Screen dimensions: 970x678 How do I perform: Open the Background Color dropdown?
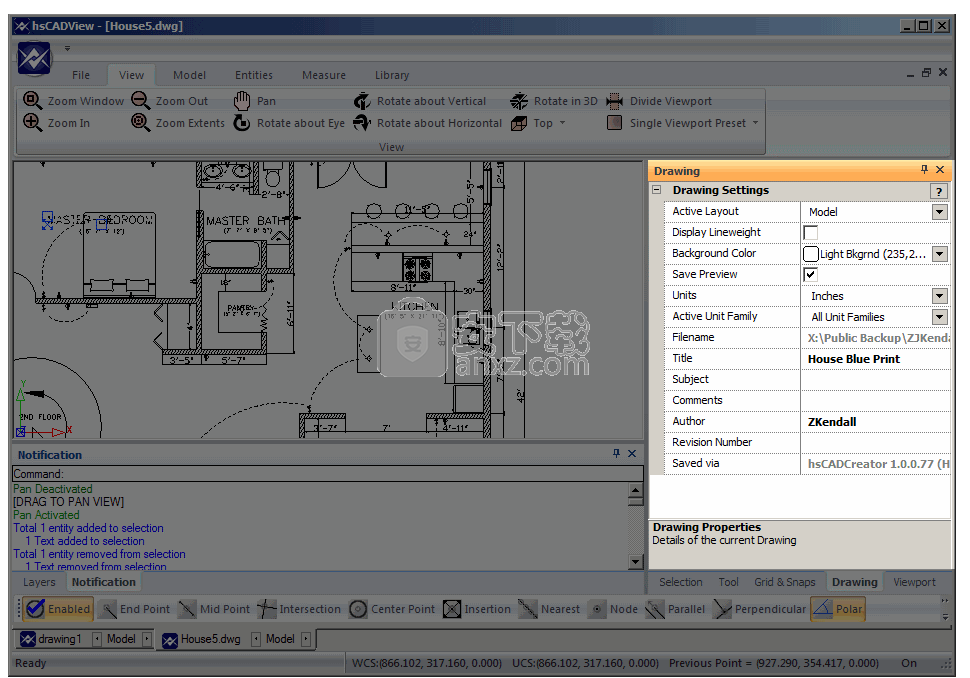tap(940, 254)
